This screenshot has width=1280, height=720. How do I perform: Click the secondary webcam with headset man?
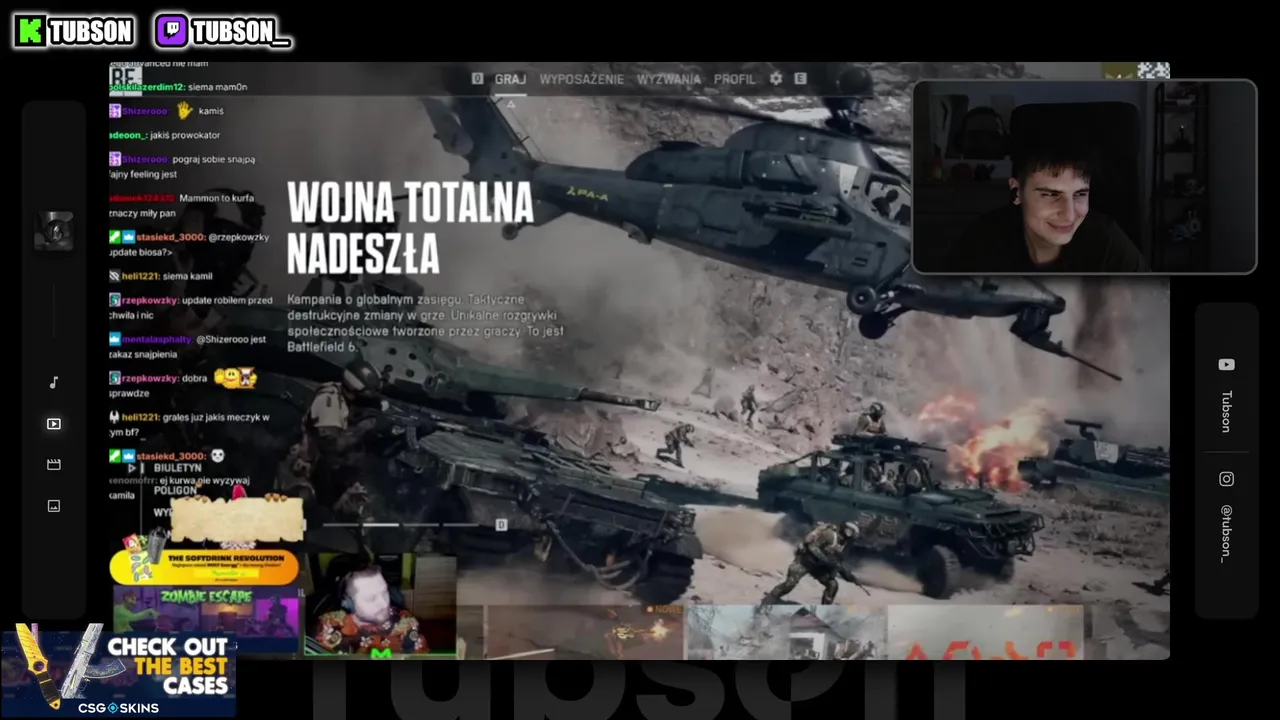(380, 606)
